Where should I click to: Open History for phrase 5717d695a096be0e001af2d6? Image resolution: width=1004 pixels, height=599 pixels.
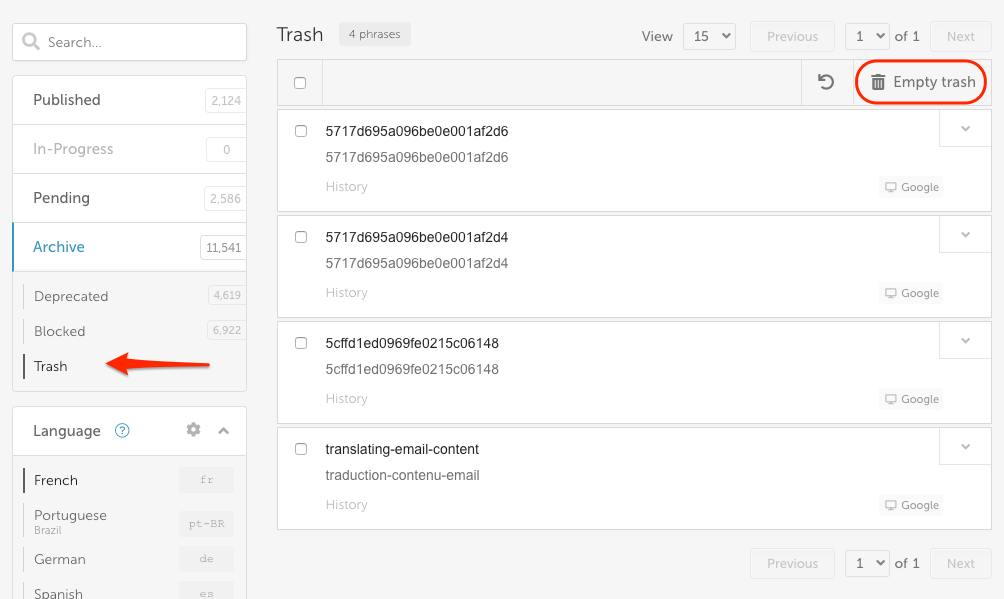[x=346, y=186]
